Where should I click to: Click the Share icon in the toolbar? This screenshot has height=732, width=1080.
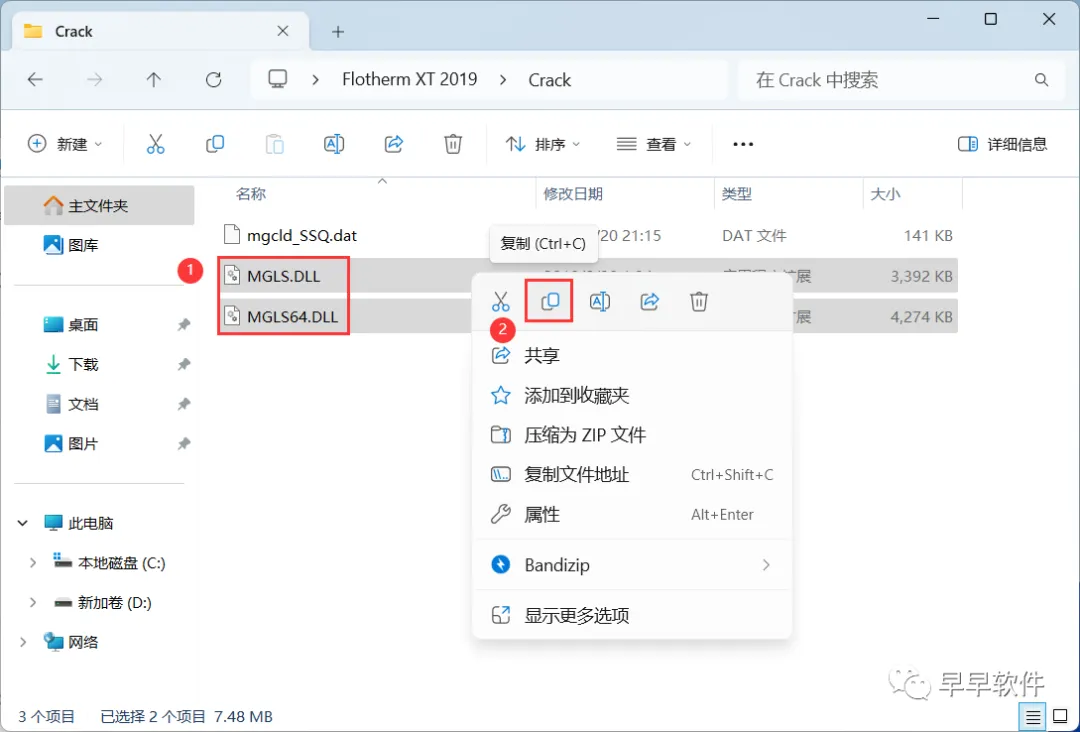click(393, 144)
